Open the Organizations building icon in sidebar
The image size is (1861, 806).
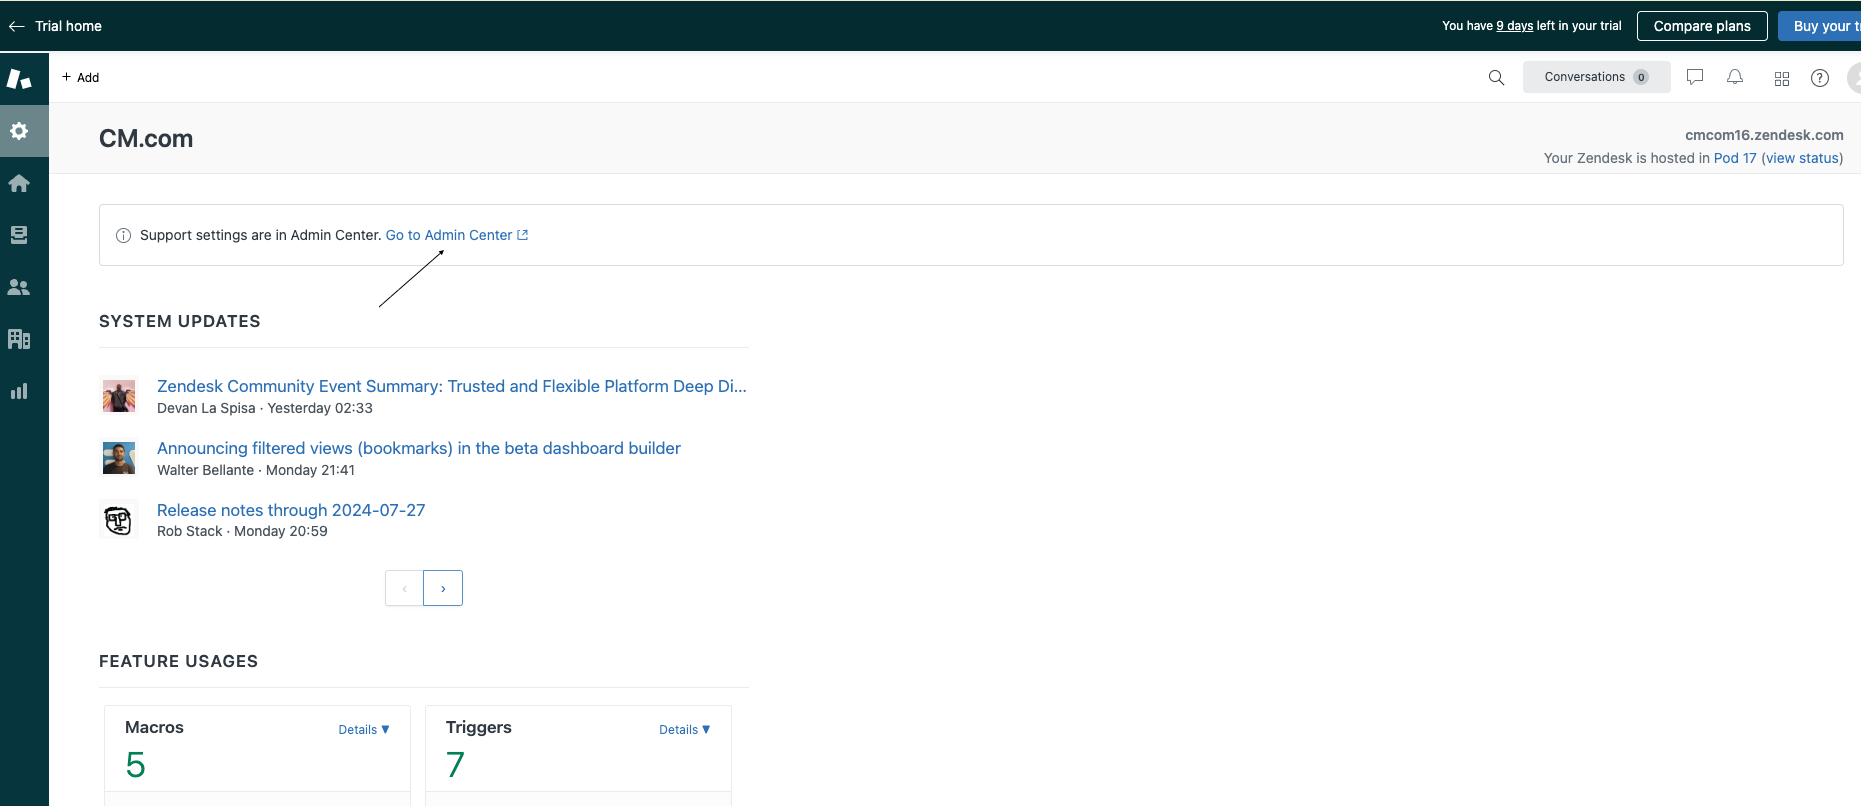[19, 339]
